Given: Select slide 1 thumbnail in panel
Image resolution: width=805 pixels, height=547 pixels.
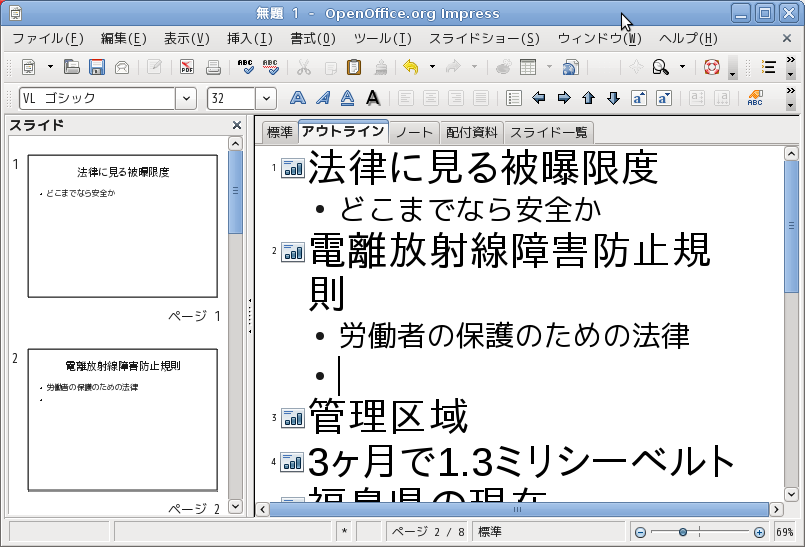Looking at the screenshot, I should [122, 225].
